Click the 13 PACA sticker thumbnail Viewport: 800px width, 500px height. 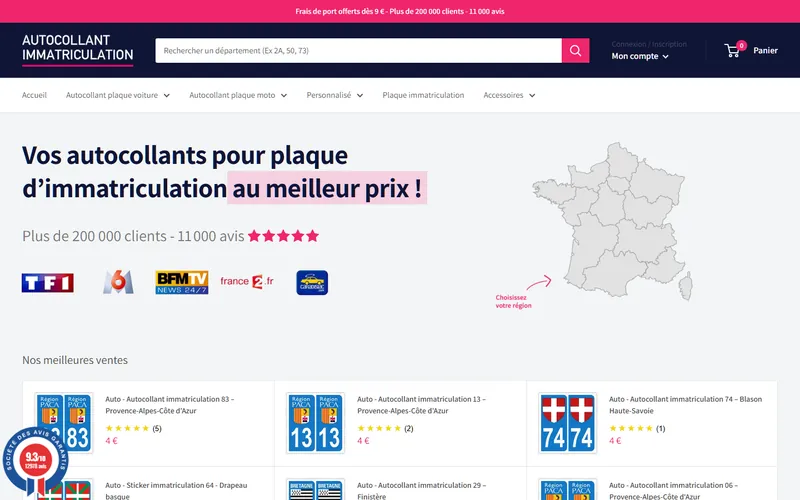pos(315,423)
